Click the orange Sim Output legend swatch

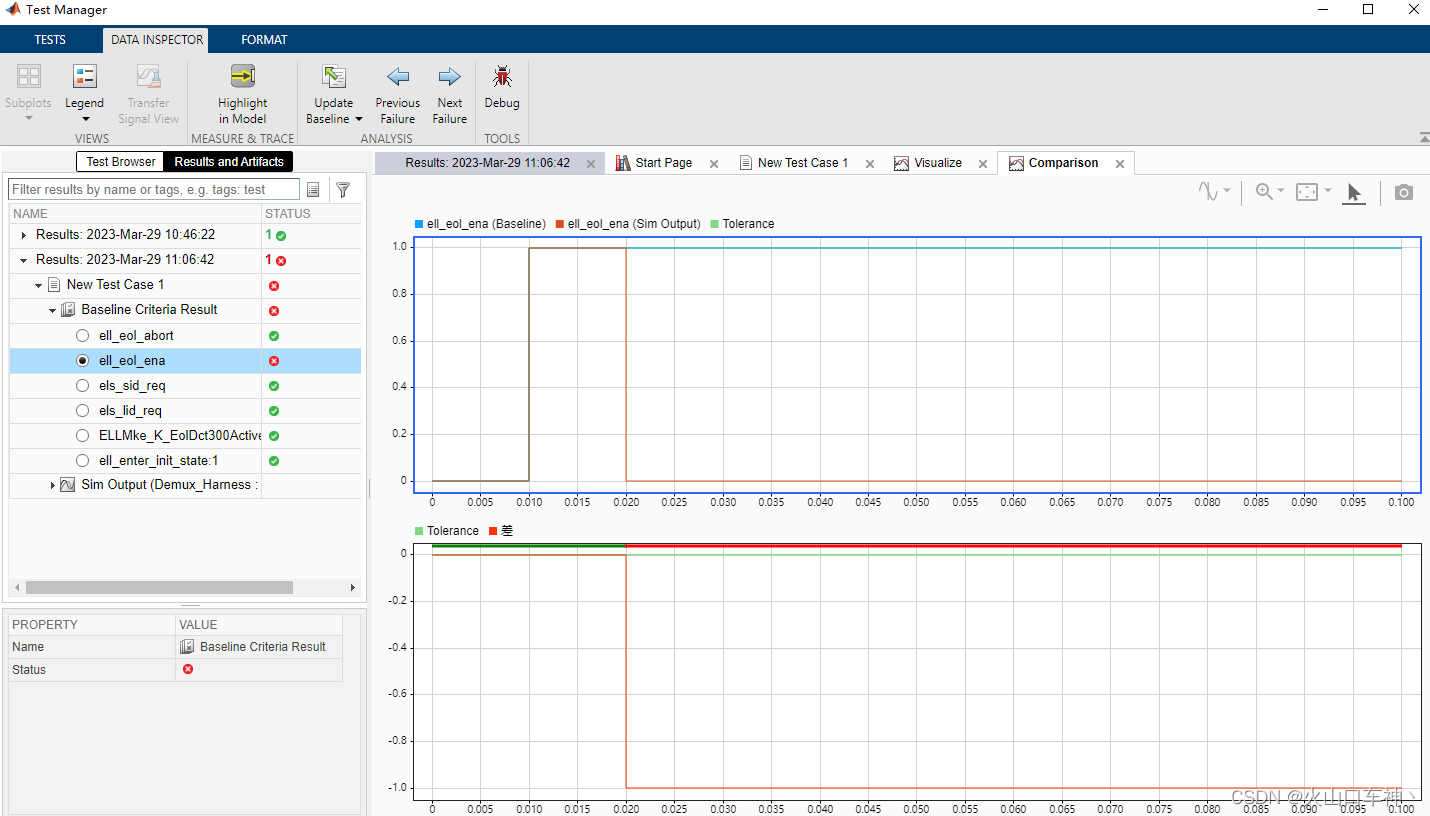pyautogui.click(x=560, y=224)
